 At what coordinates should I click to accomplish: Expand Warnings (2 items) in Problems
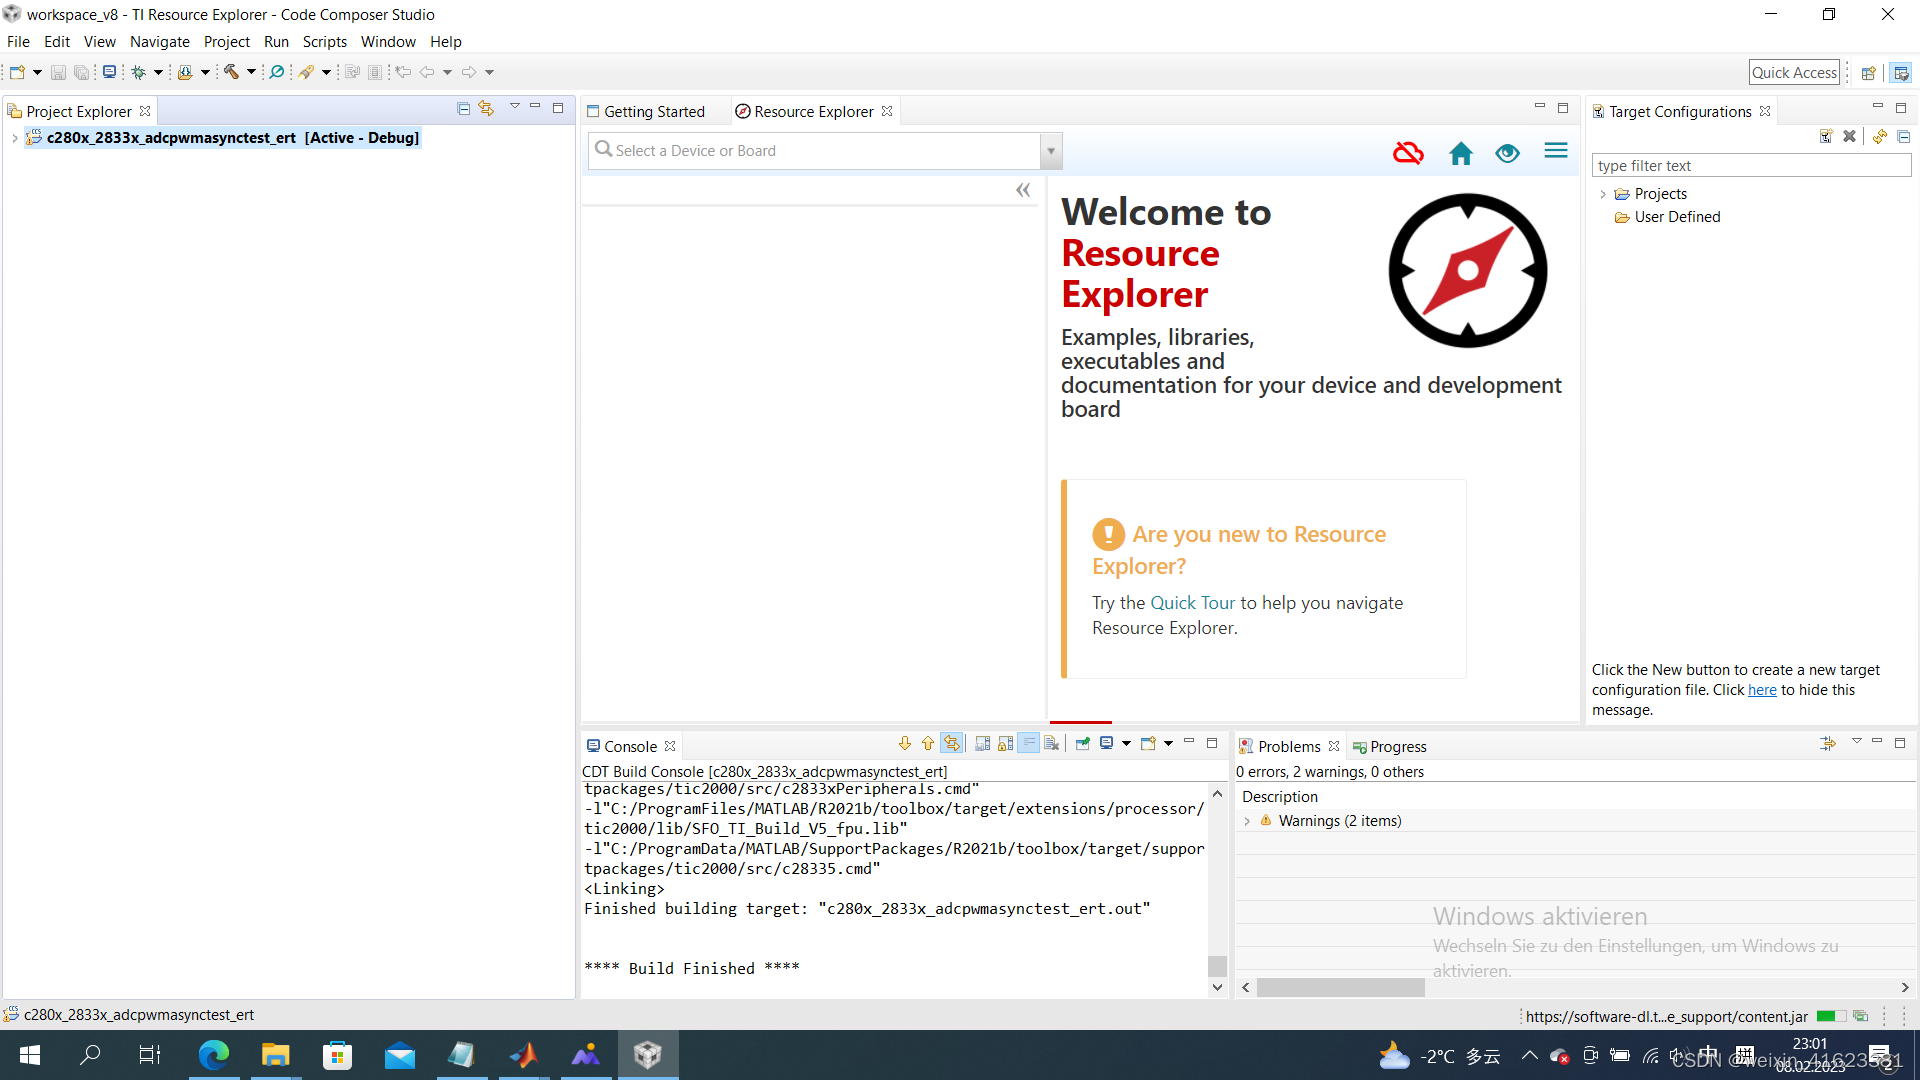point(1247,821)
